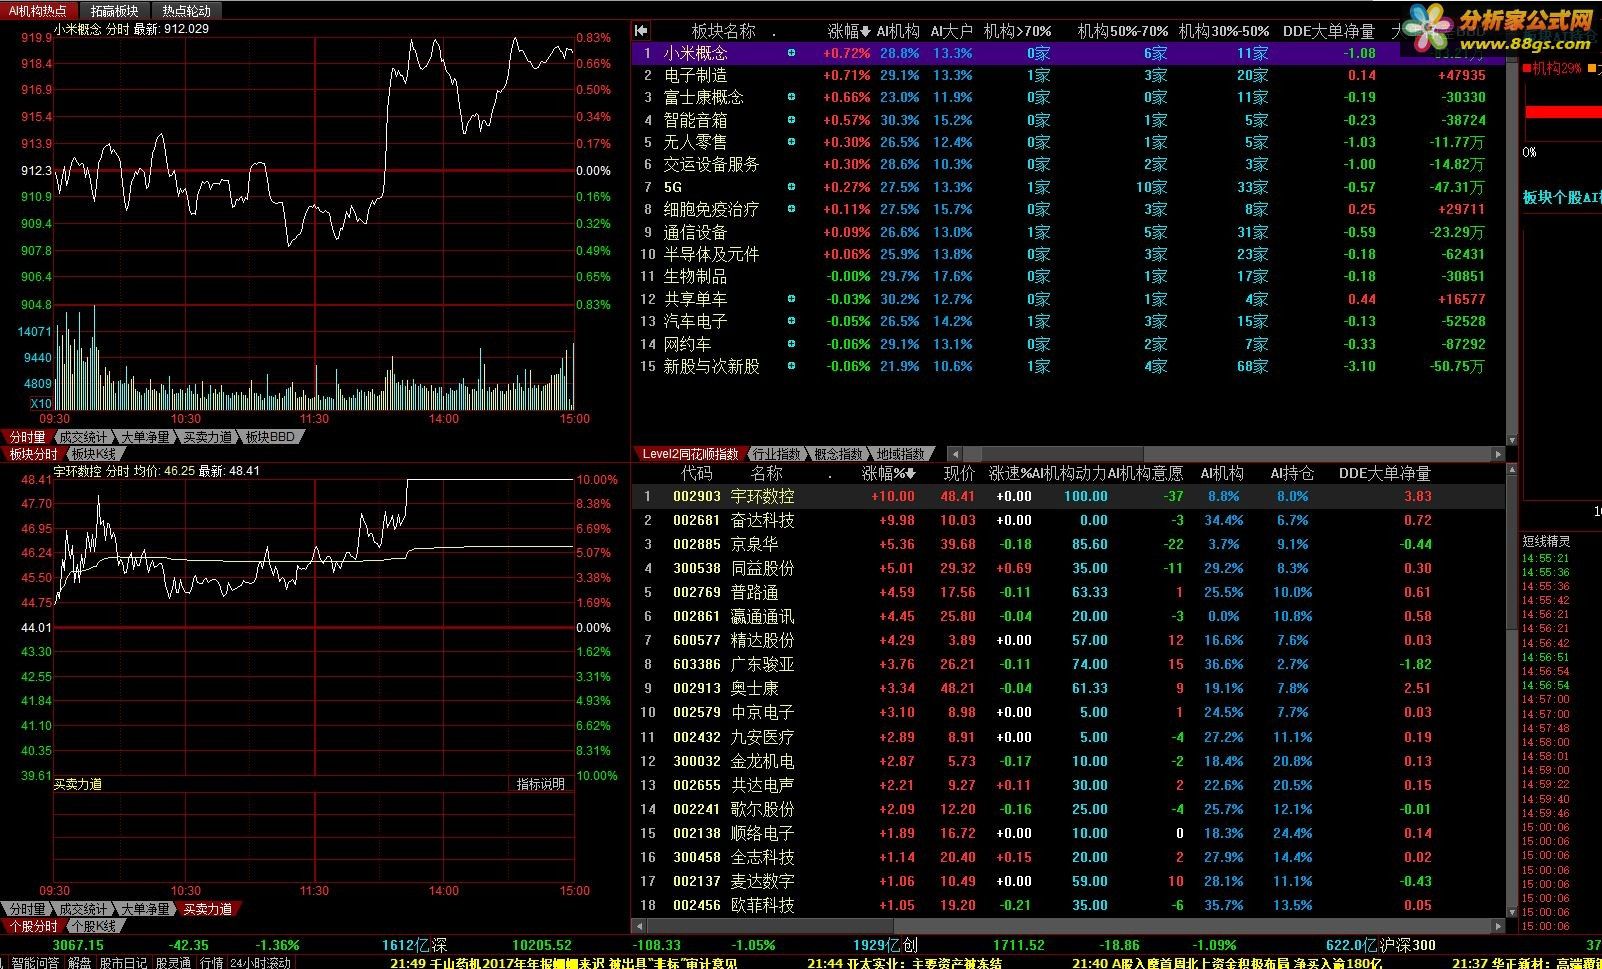Open the 热点轮动 tab

[x=187, y=11]
